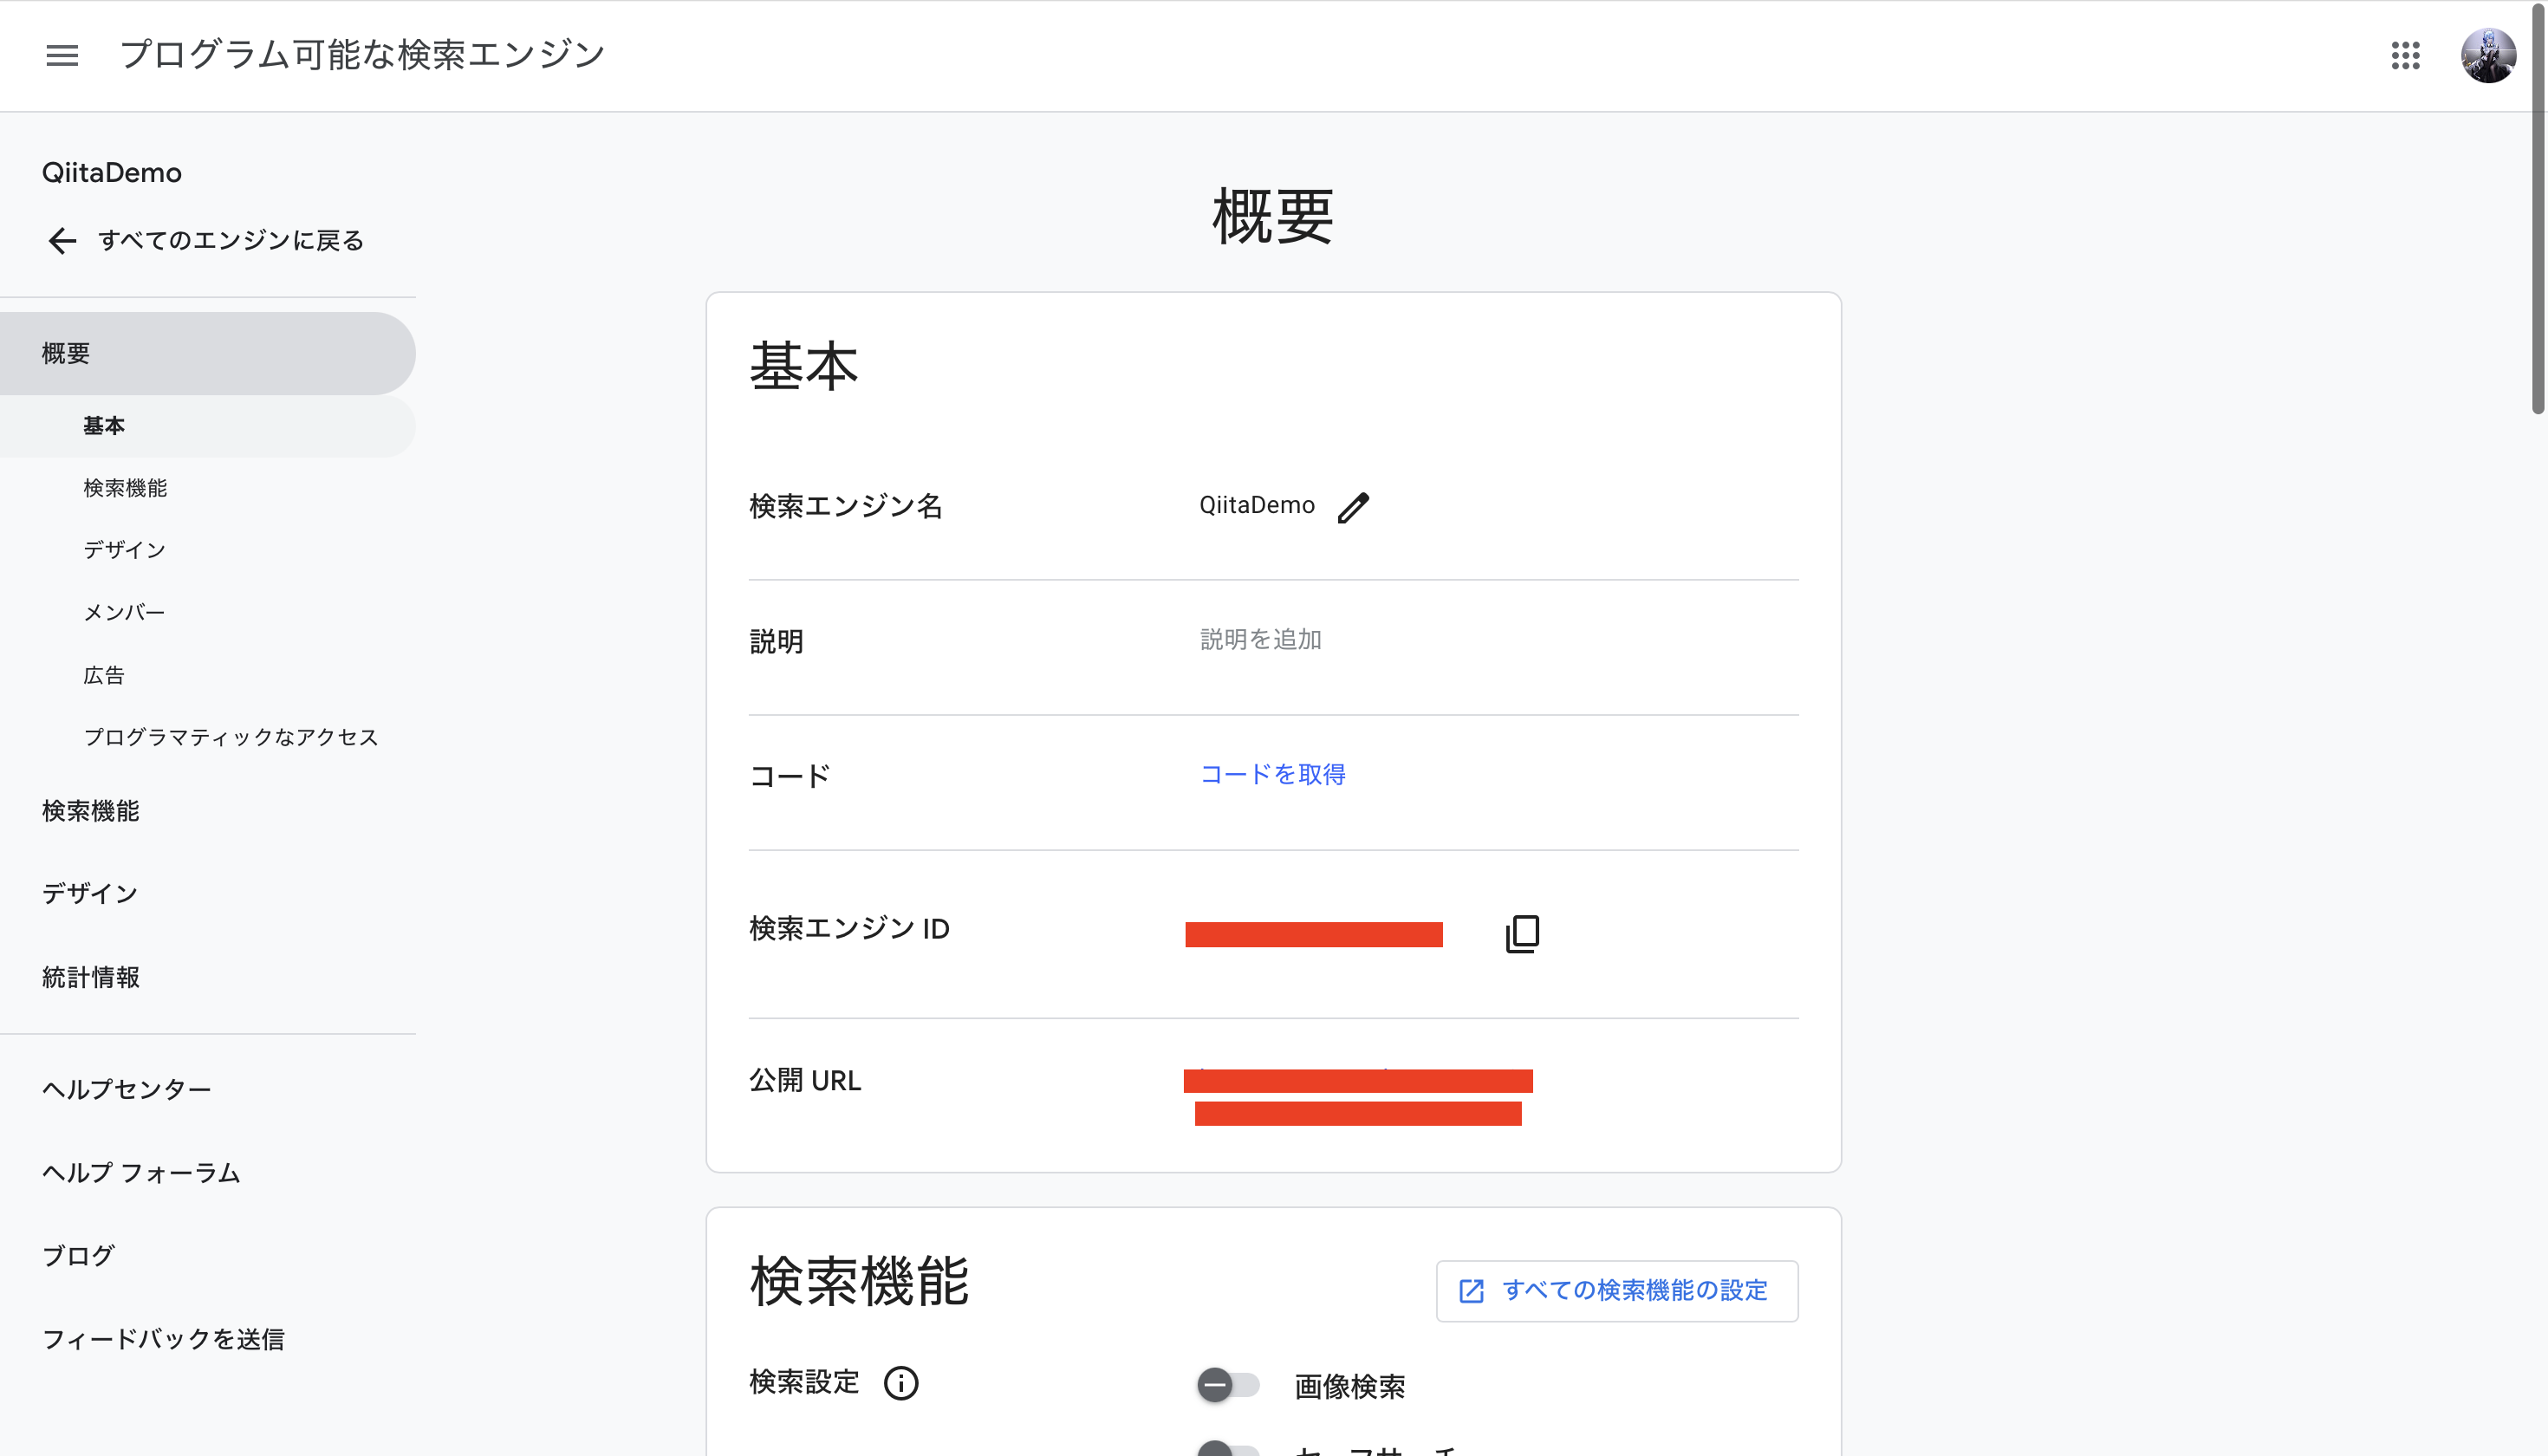Click フィードバックを送信
The width and height of the screenshot is (2548, 1456).
tap(163, 1339)
